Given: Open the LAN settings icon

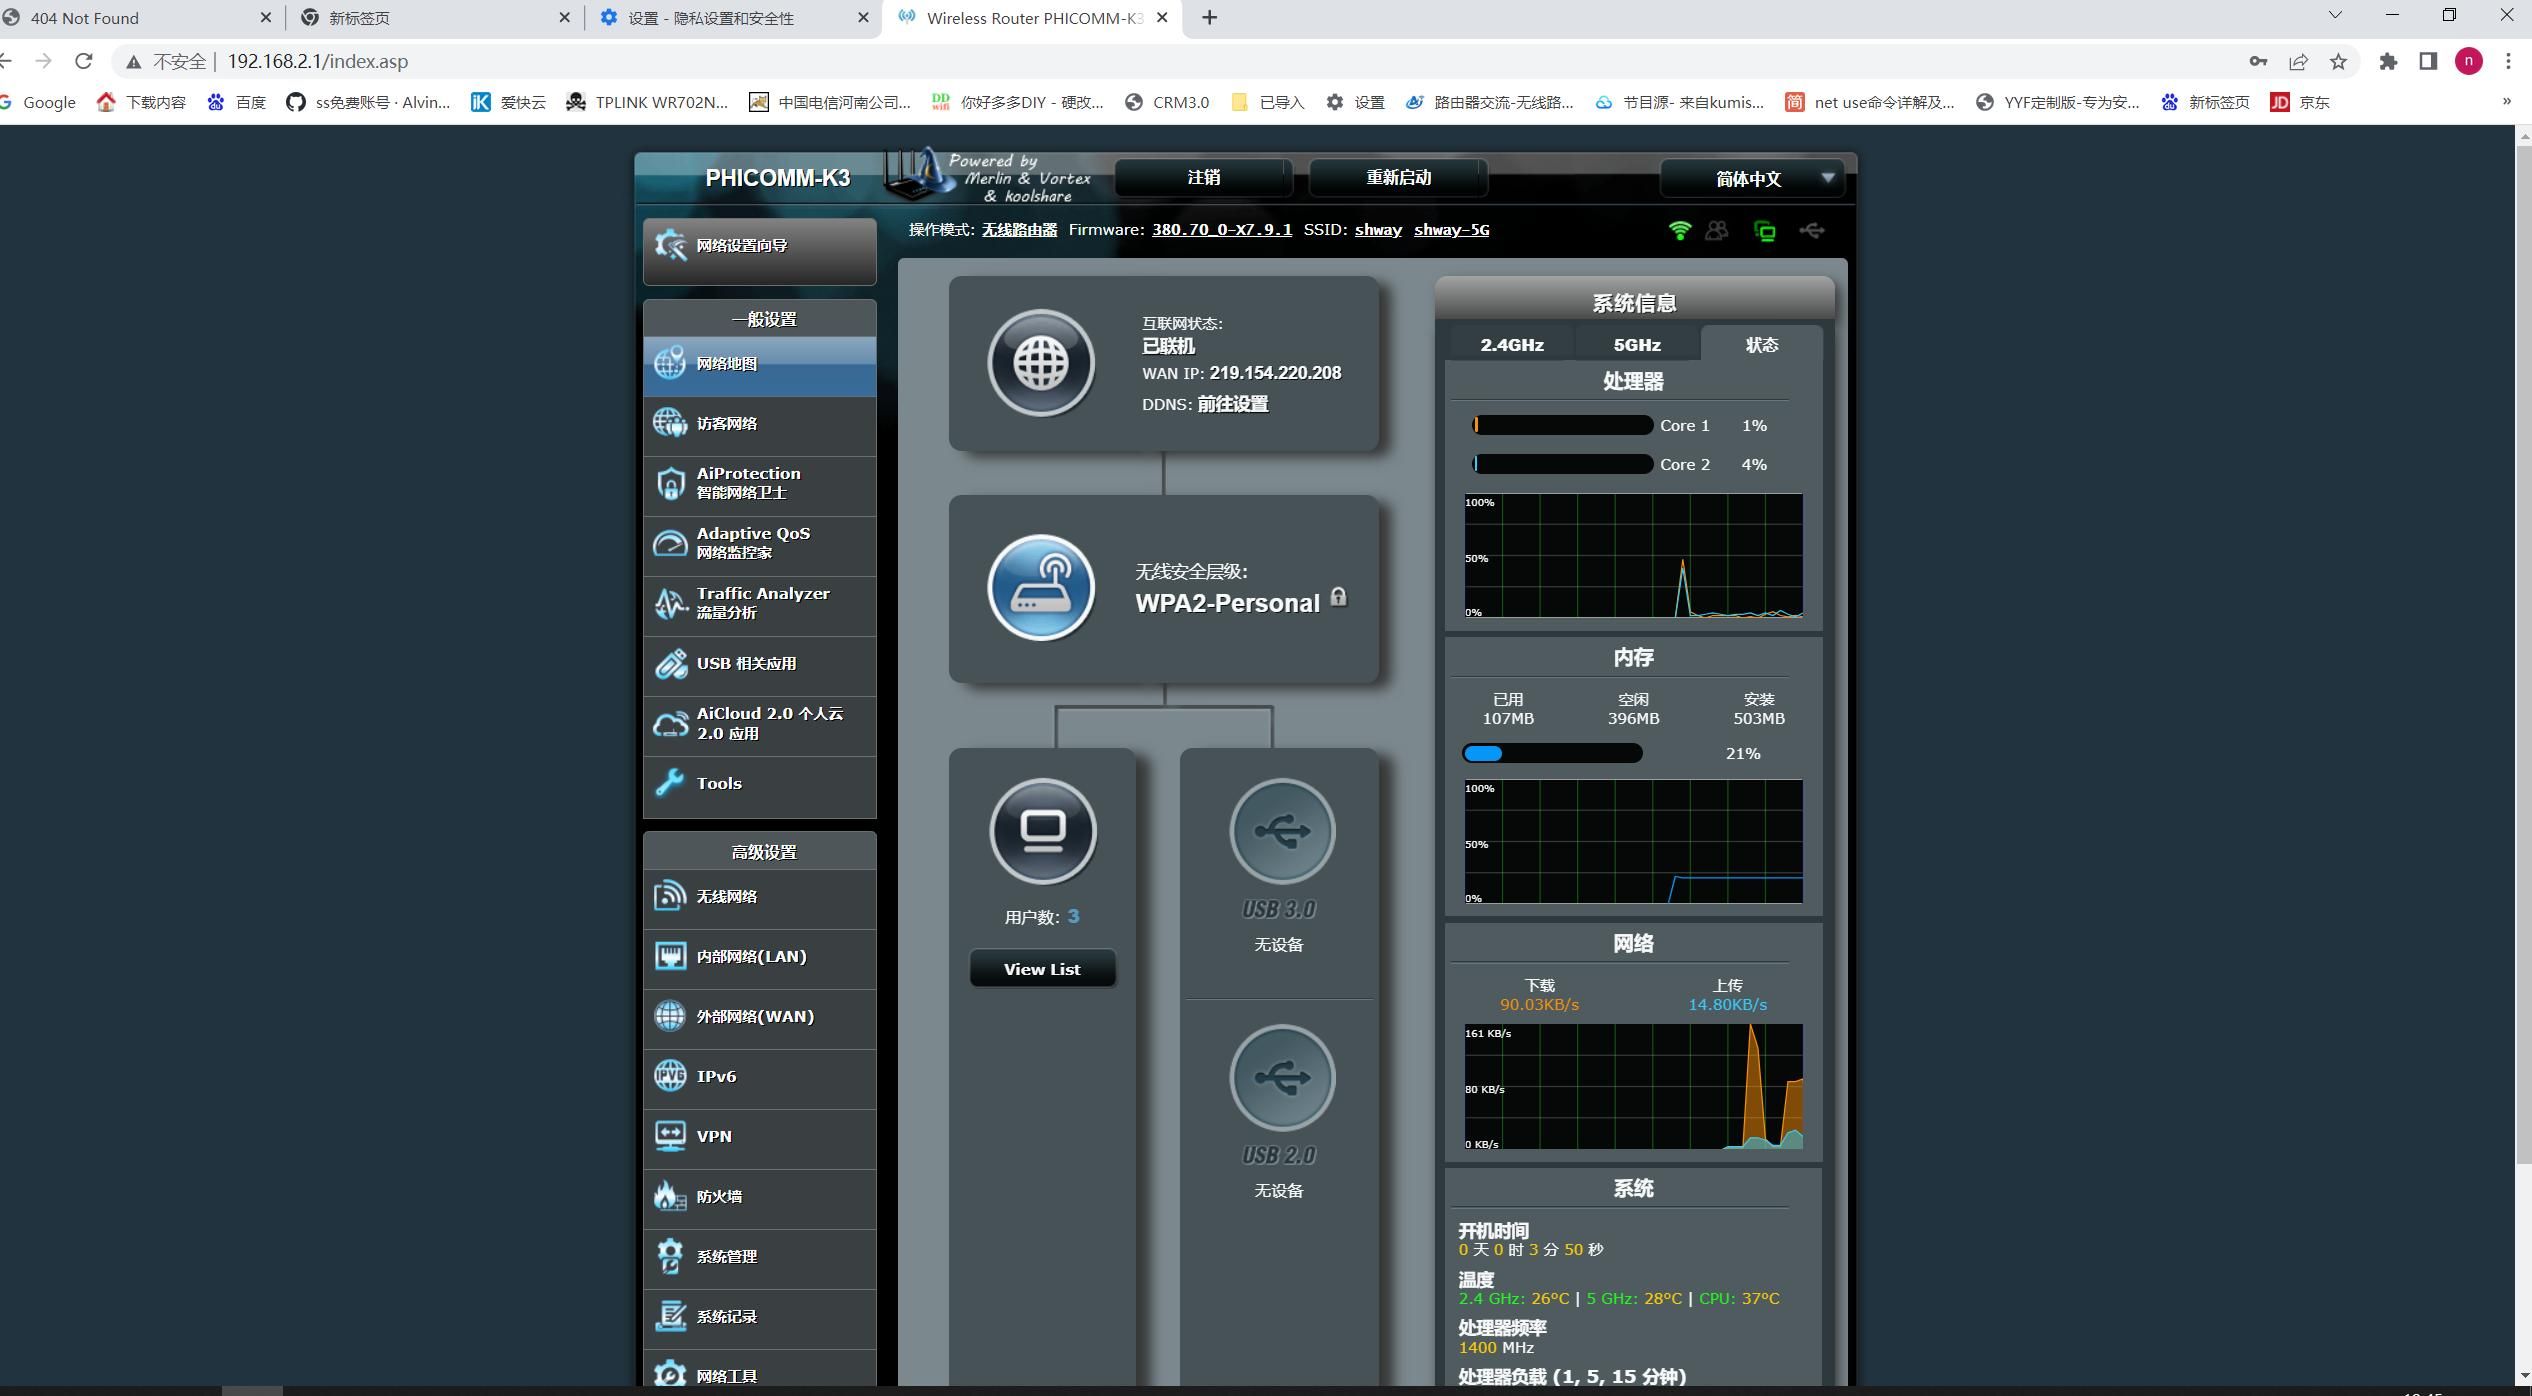Looking at the screenshot, I should 670,956.
